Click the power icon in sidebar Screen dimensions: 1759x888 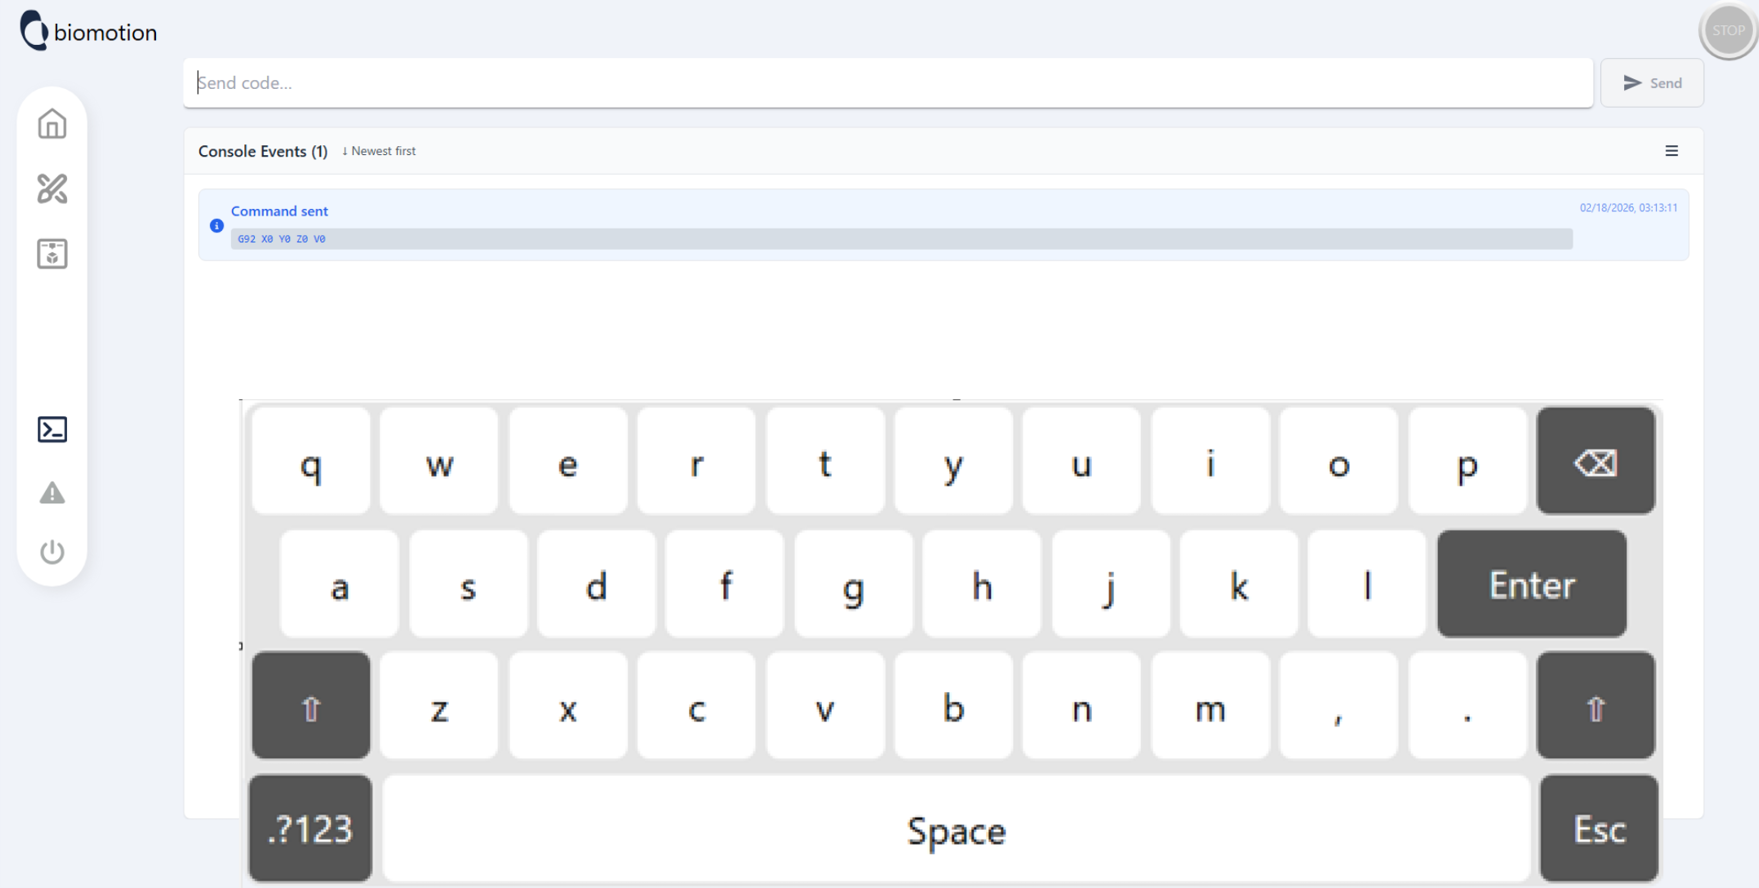(52, 552)
